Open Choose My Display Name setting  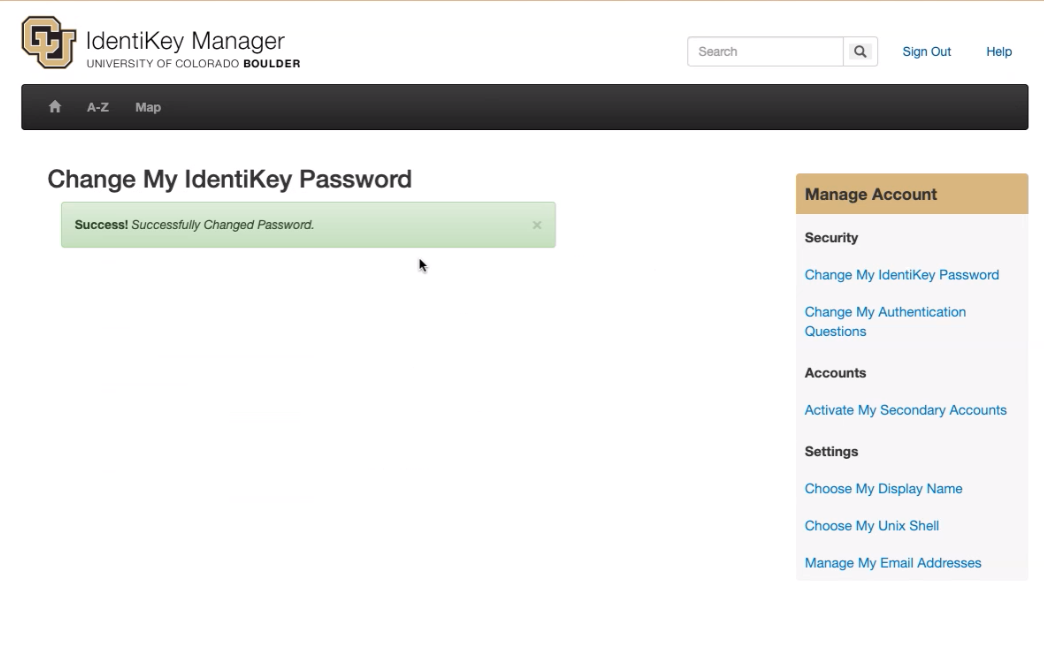tap(883, 489)
